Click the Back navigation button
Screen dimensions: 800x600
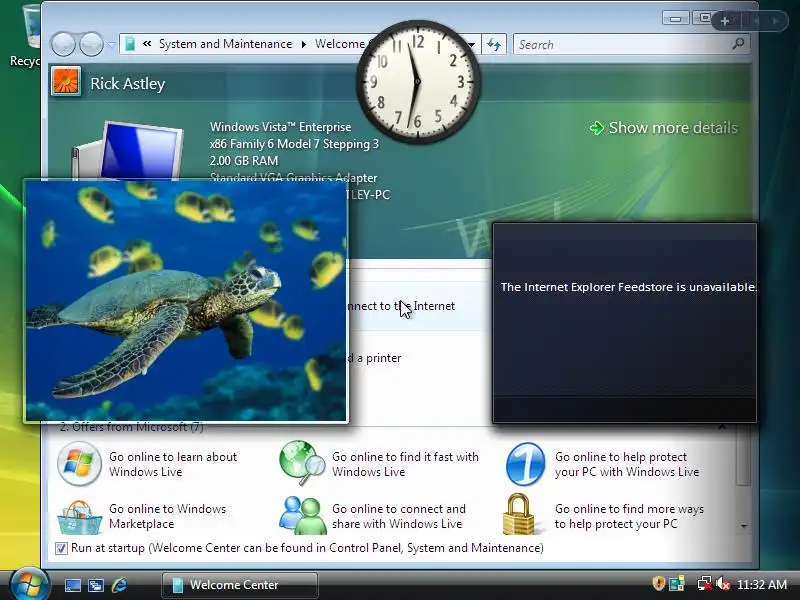coord(63,44)
